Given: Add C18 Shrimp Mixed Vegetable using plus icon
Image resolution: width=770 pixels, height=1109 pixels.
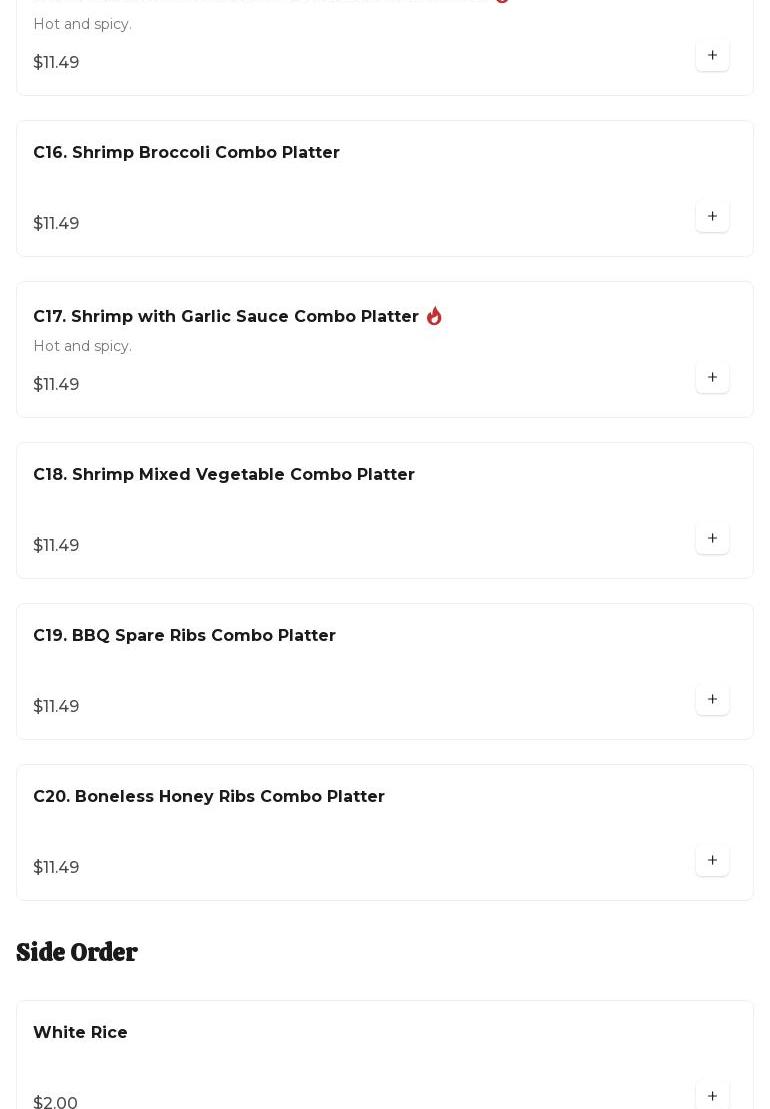Looking at the screenshot, I should (712, 538).
